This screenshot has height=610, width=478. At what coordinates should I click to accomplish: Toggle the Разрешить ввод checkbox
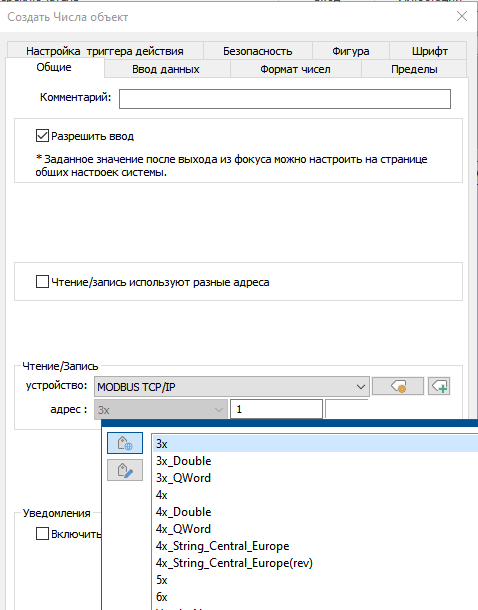[x=42, y=136]
